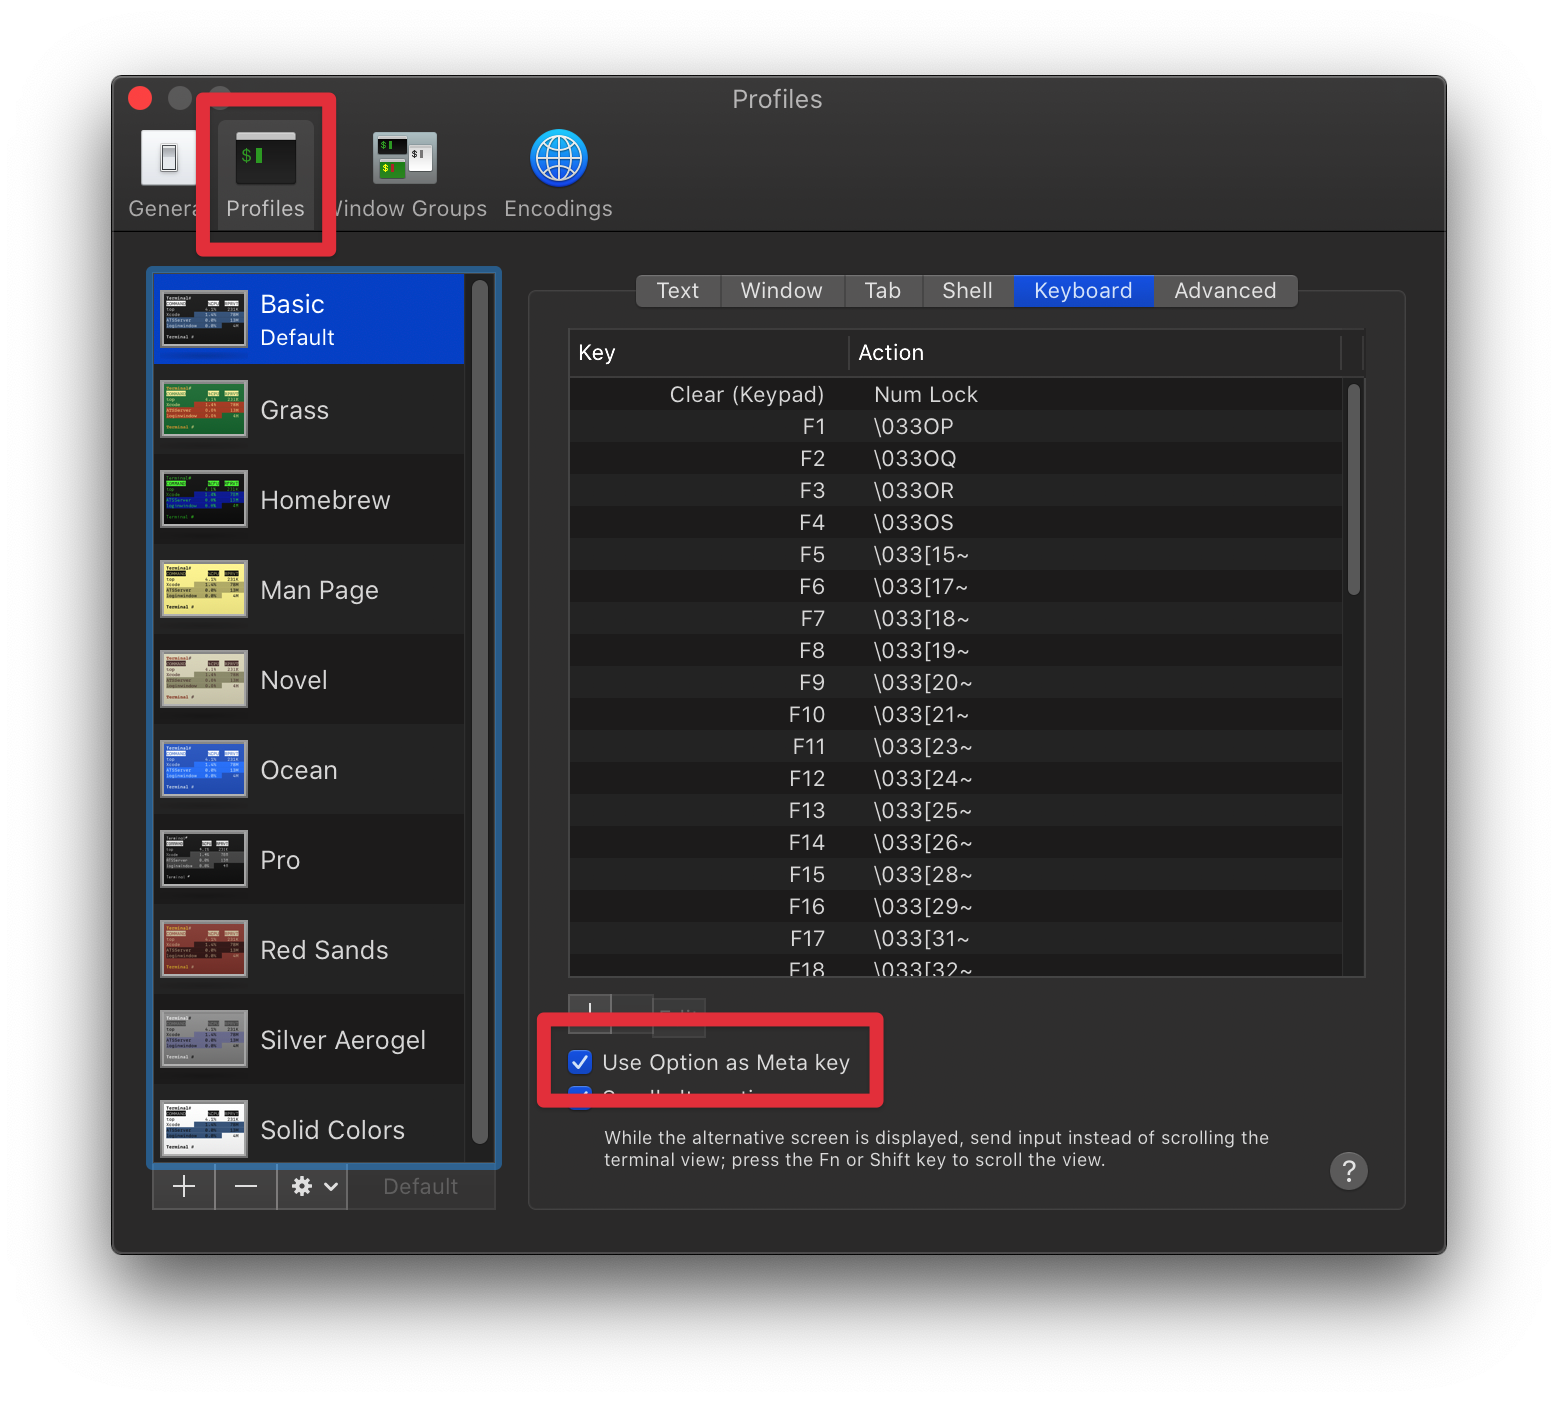Select the F3 key mapping row

[956, 491]
